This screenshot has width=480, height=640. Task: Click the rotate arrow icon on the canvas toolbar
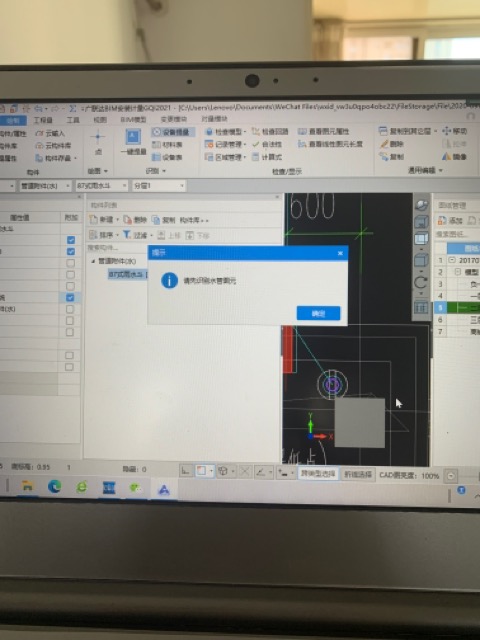[x=421, y=282]
